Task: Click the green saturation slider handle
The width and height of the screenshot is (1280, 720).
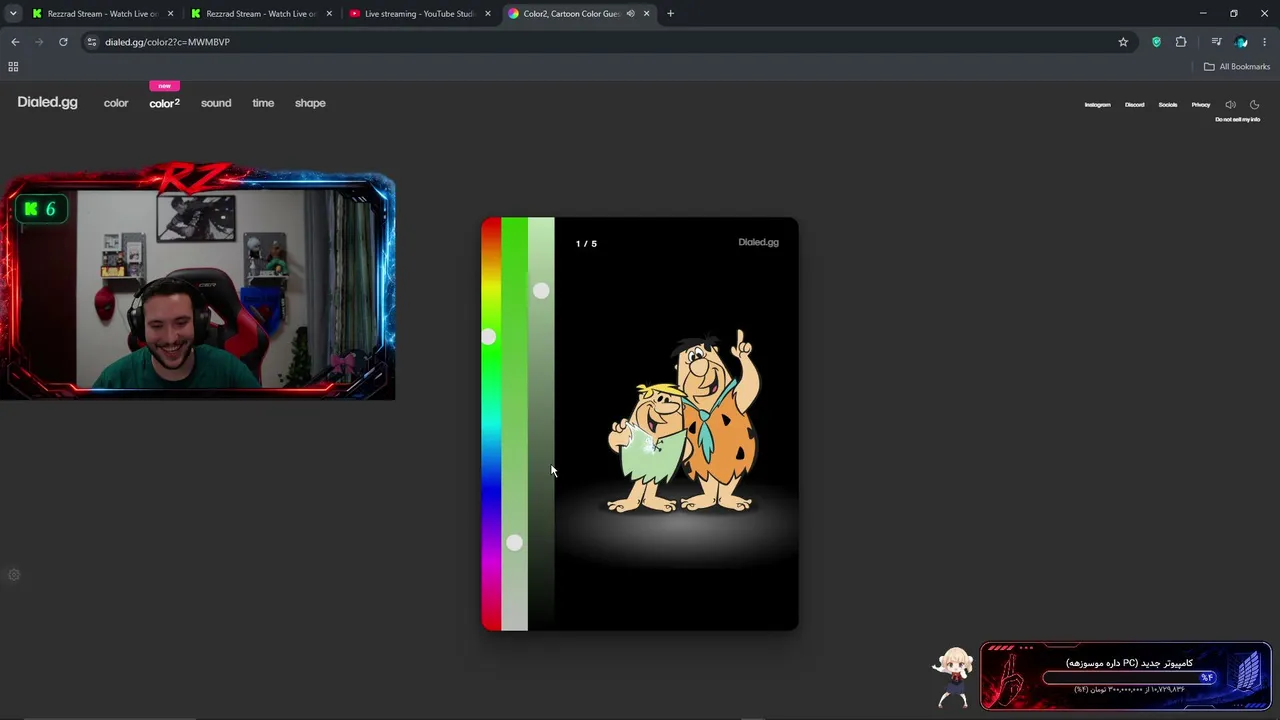Action: (x=514, y=543)
